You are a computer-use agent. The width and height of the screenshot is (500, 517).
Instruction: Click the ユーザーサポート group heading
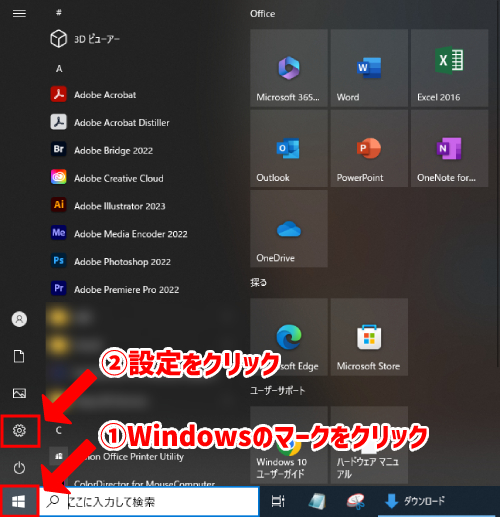click(277, 390)
